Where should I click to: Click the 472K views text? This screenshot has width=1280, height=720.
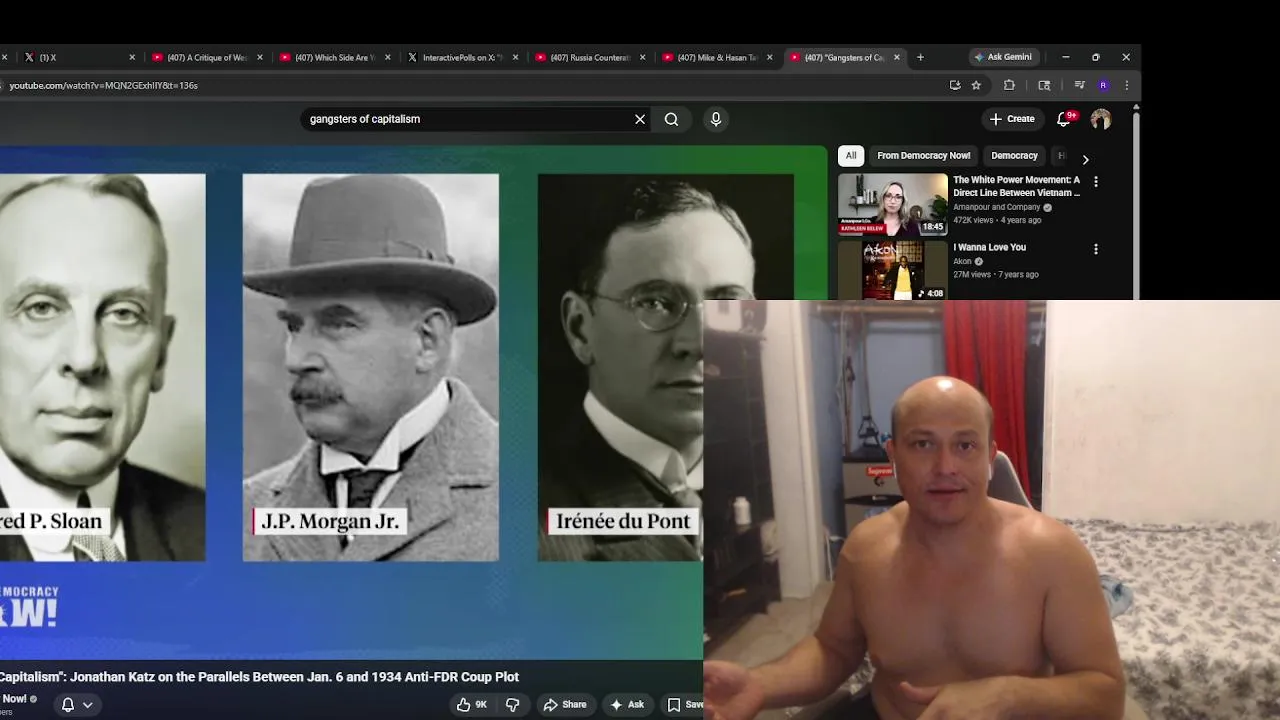(974, 220)
